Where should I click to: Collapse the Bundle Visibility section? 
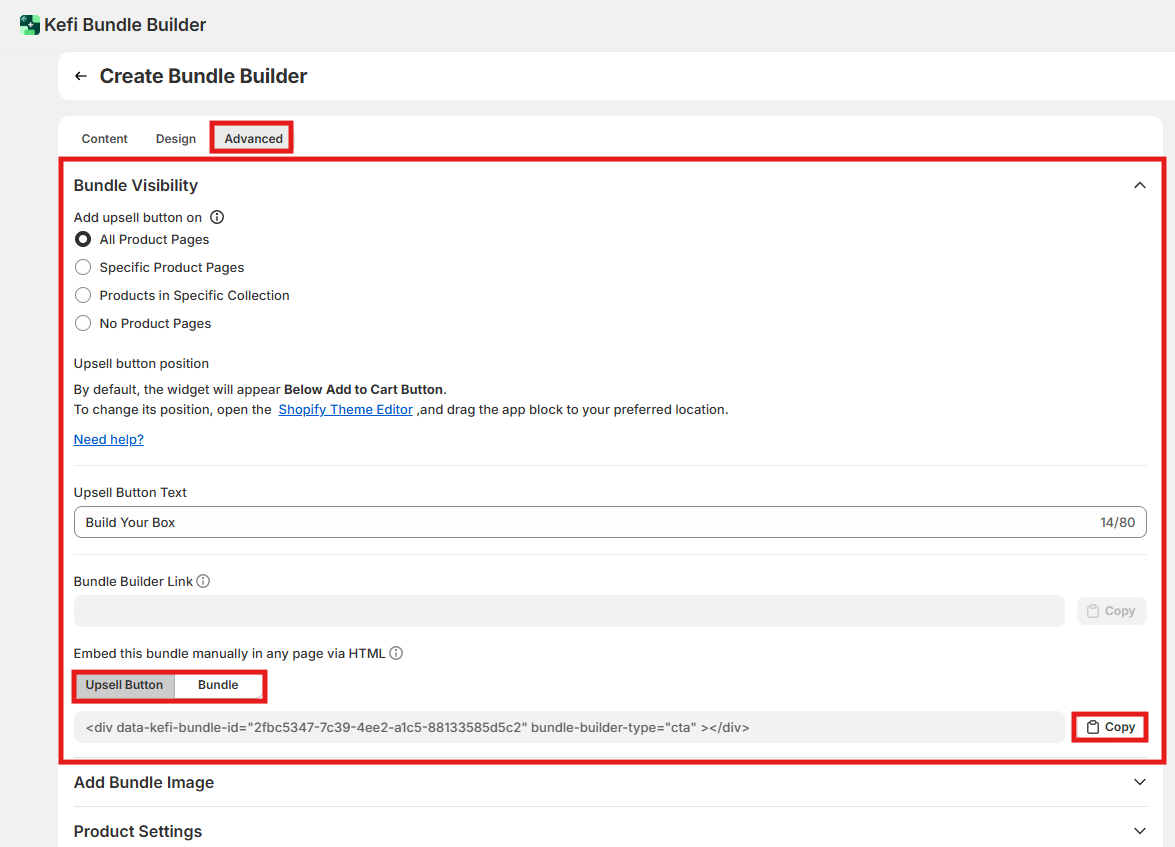pyautogui.click(x=1139, y=185)
